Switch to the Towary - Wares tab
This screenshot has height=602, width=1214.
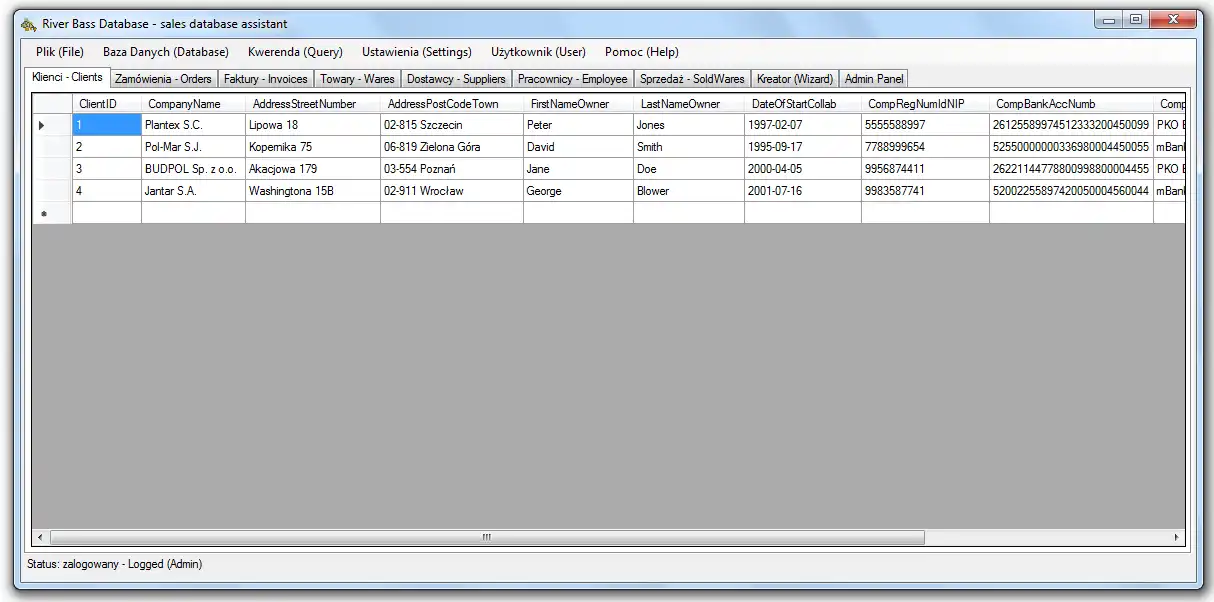(357, 79)
